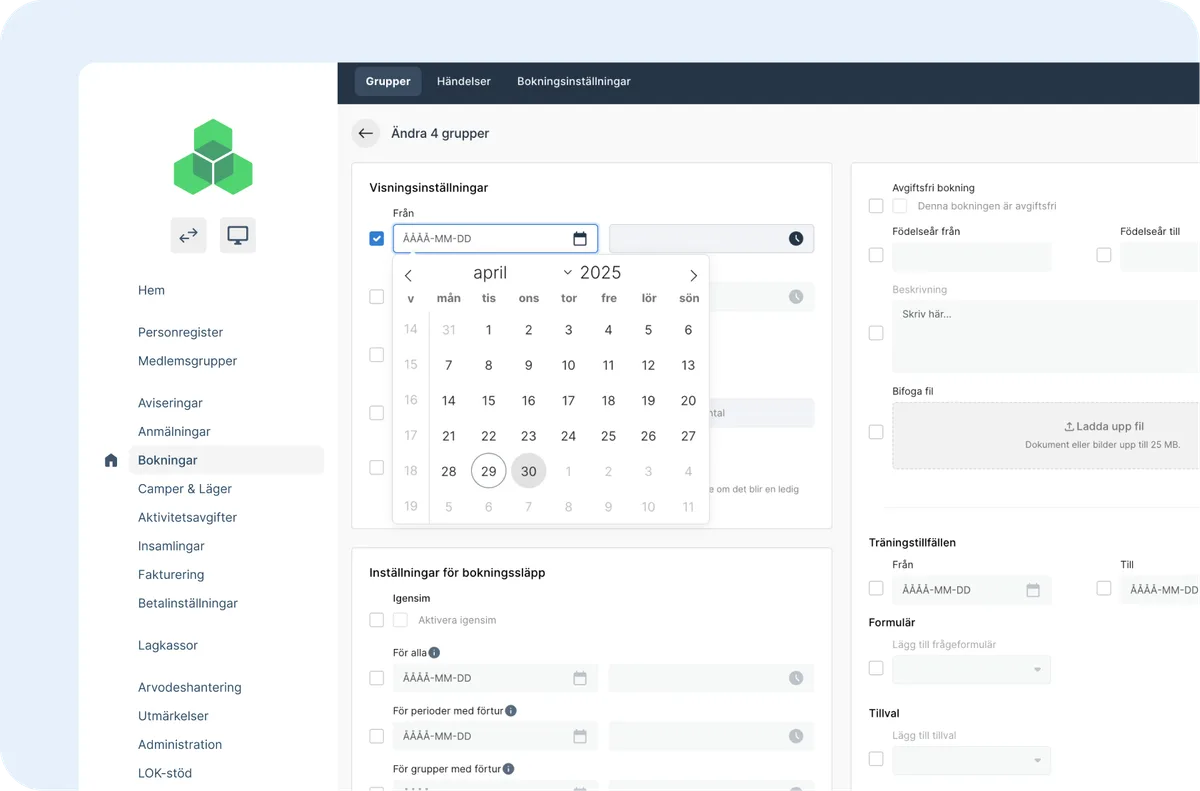The height and width of the screenshot is (791, 1200).
Task: Click the monitor screen icon button
Action: pyautogui.click(x=238, y=235)
